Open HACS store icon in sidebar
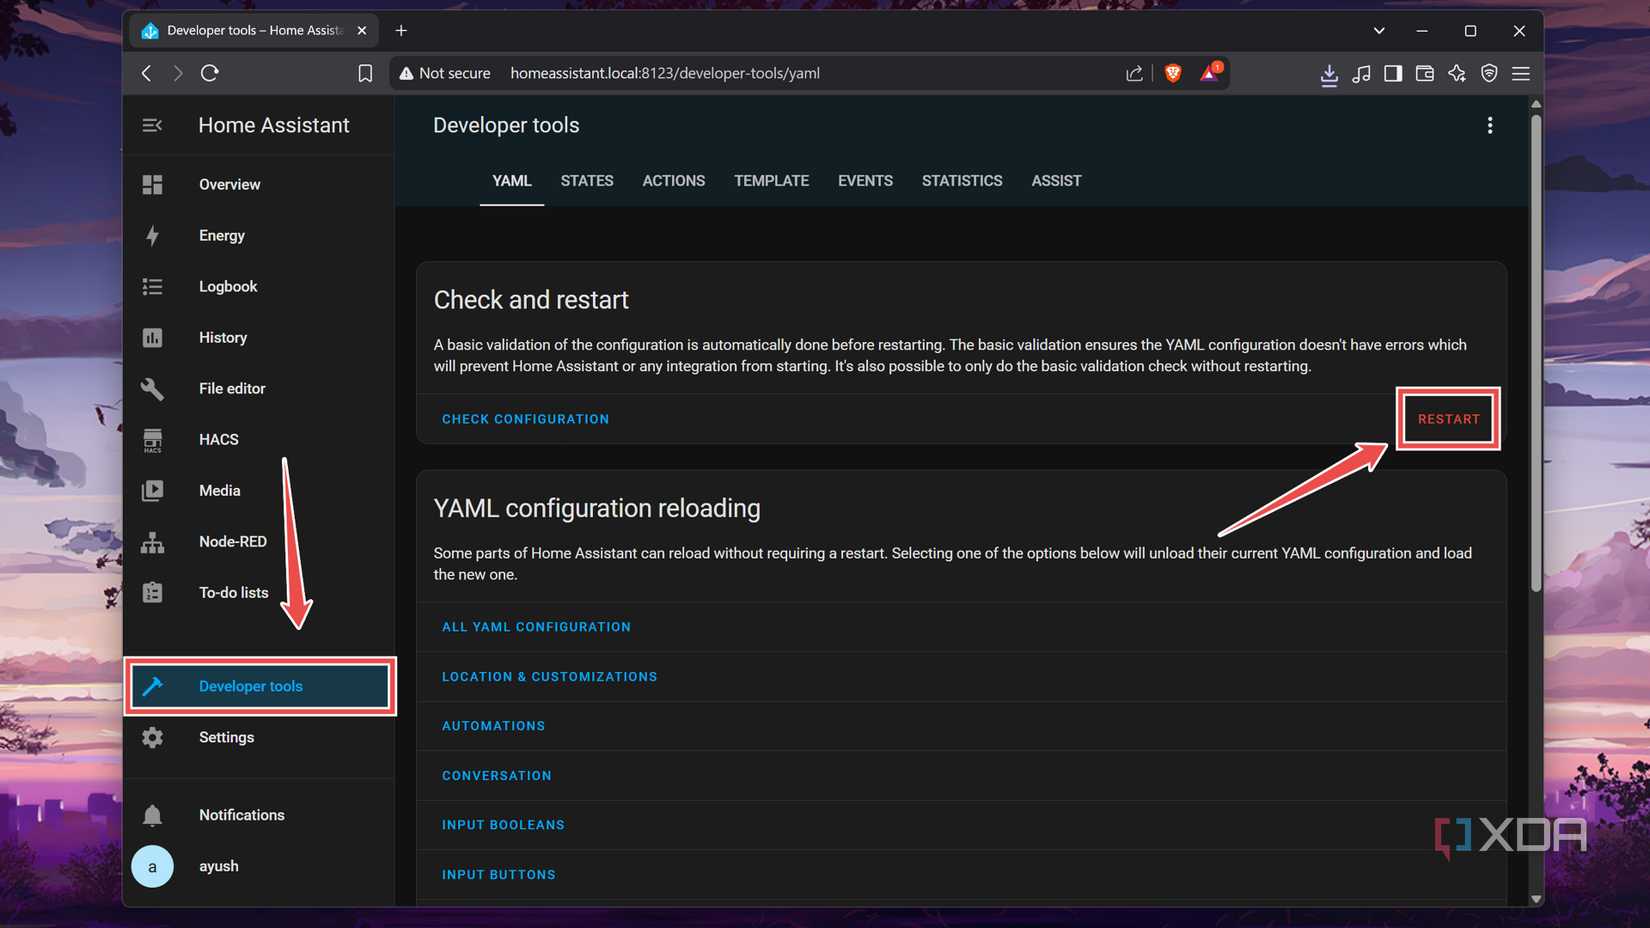Image resolution: width=1650 pixels, height=928 pixels. coord(152,440)
